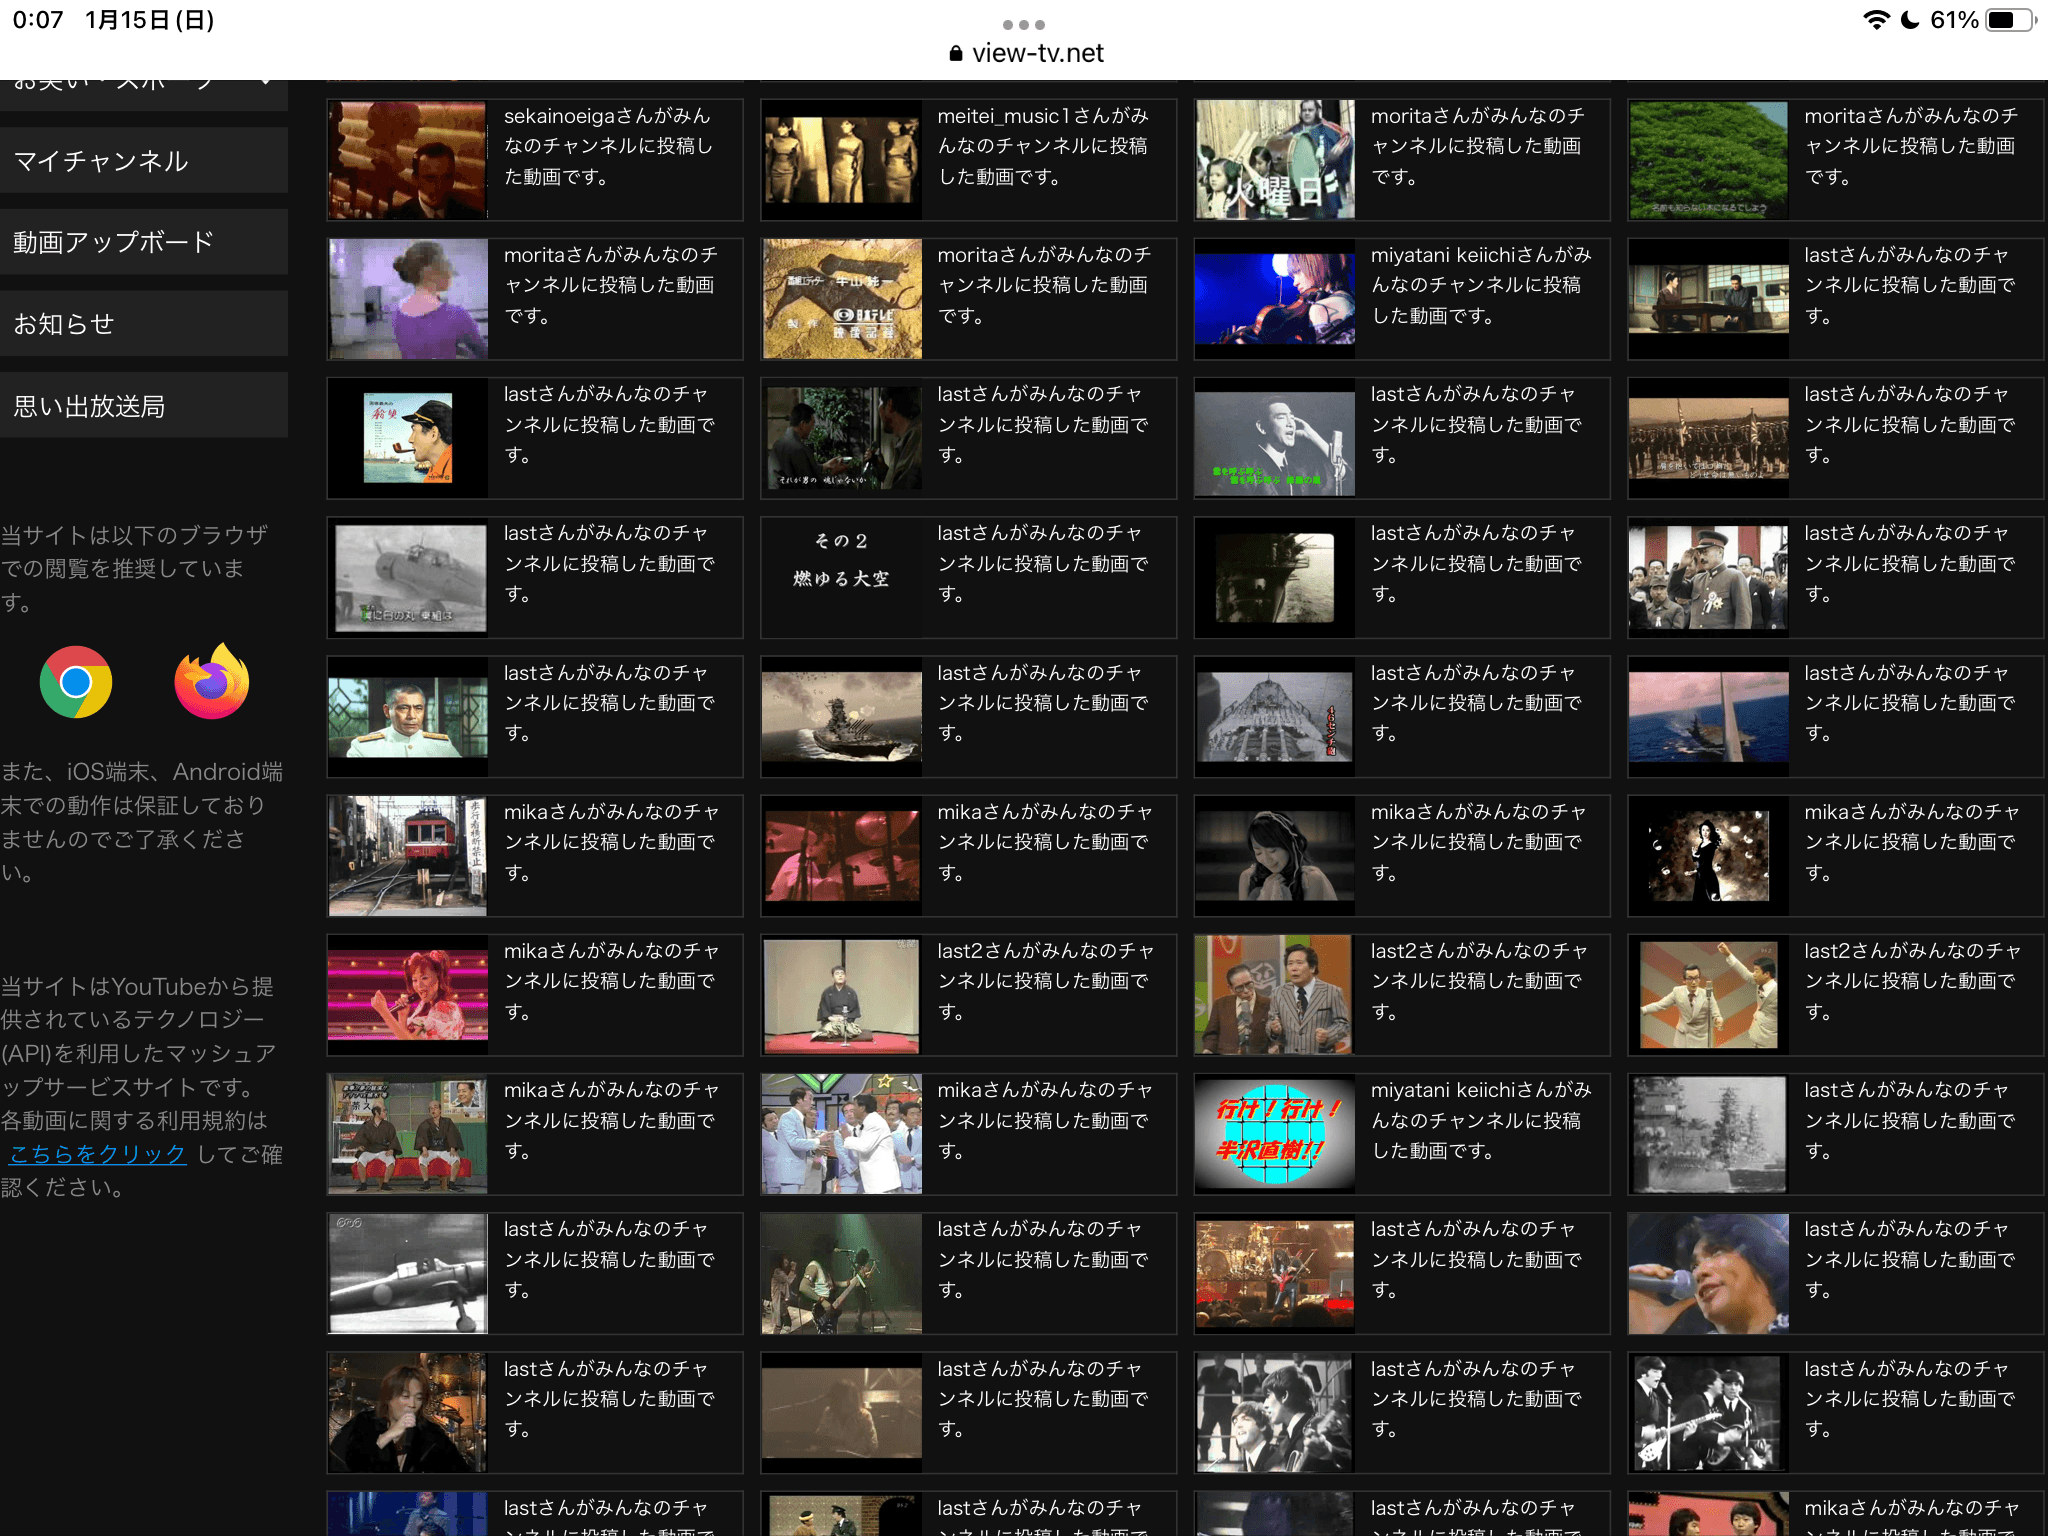Screen dimensions: 2048x1536
Task: Open the sekainoeiga posted video entry
Action: tap(608, 147)
